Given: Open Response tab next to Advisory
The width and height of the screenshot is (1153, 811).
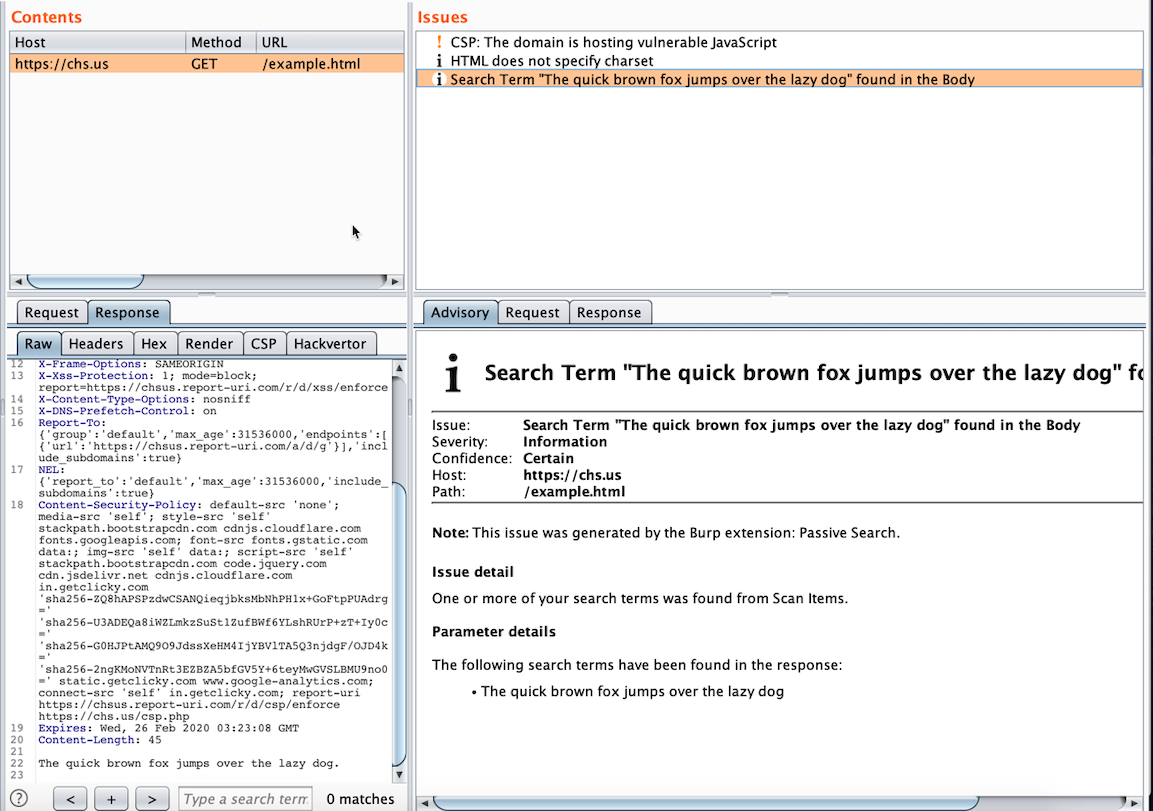Looking at the screenshot, I should pos(608,313).
